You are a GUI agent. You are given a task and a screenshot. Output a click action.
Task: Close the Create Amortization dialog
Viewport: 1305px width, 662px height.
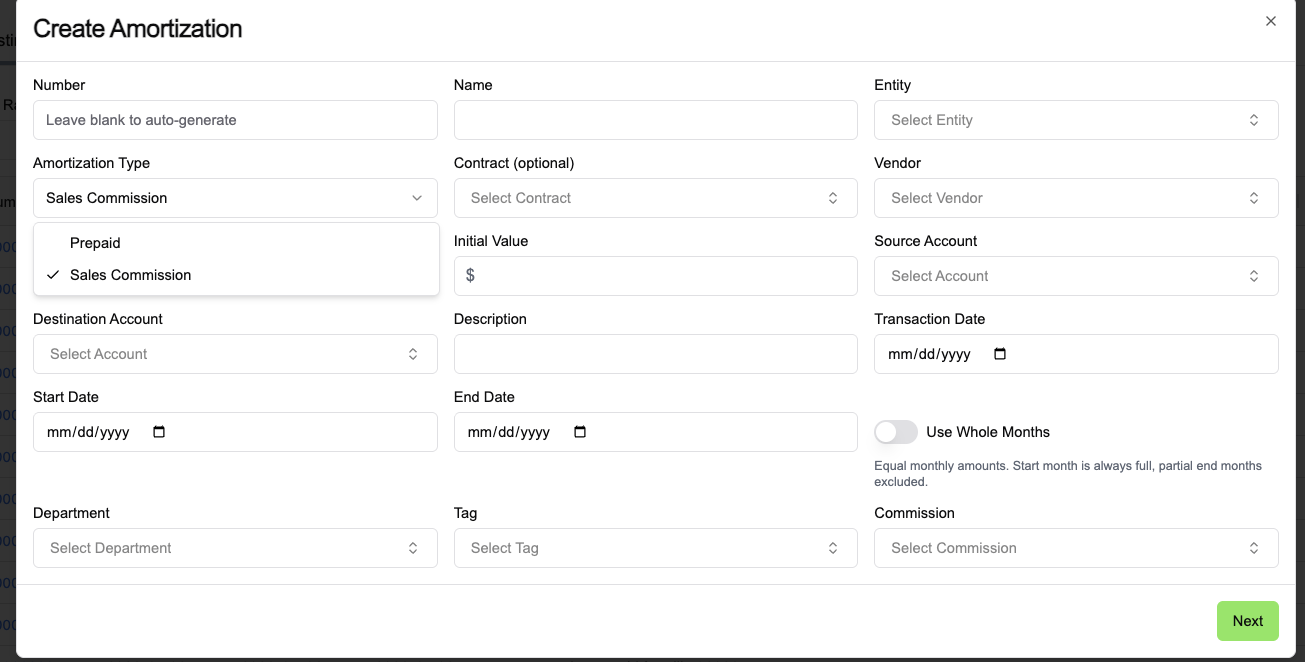point(1271,21)
